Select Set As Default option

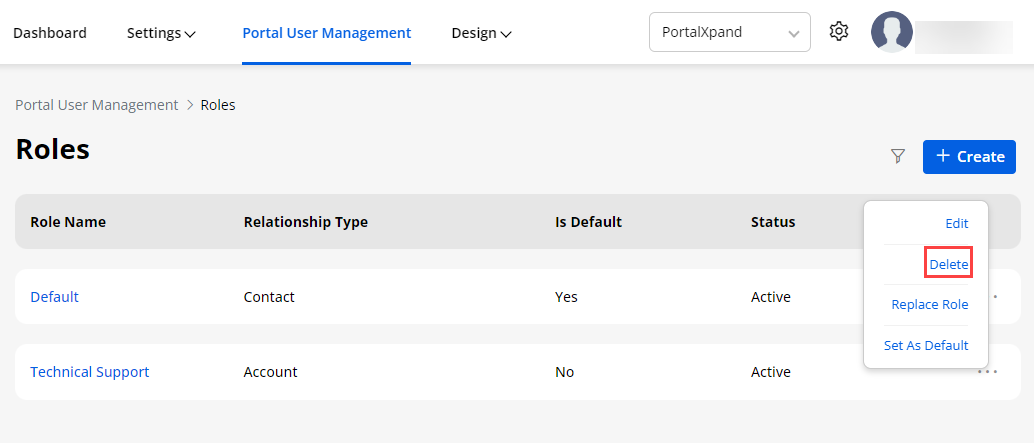click(x=926, y=345)
